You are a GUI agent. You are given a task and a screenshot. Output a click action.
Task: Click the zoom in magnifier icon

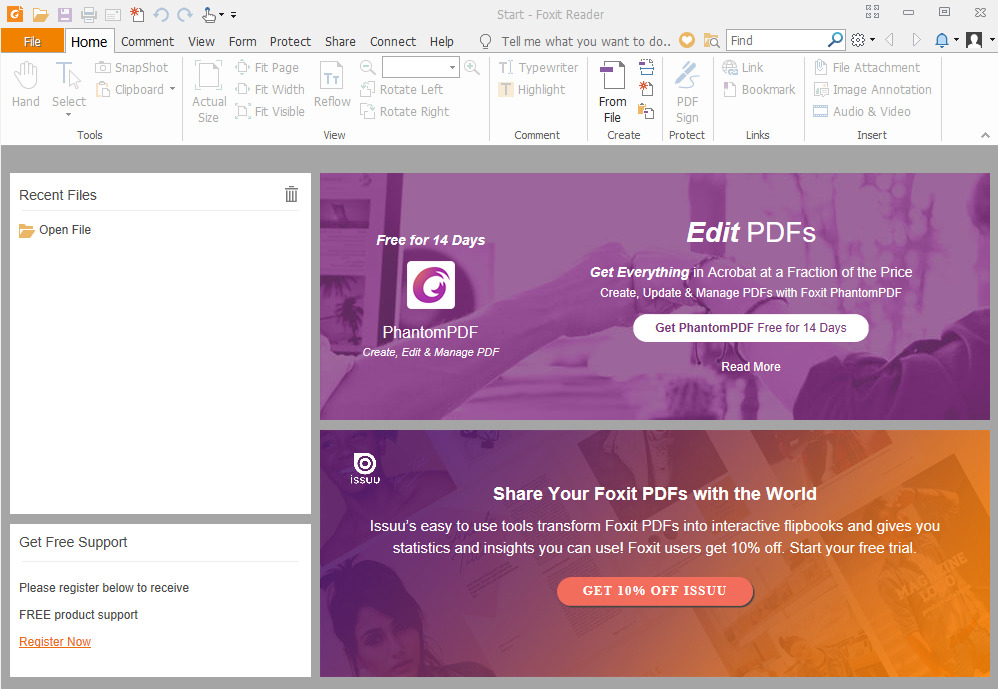click(x=472, y=67)
